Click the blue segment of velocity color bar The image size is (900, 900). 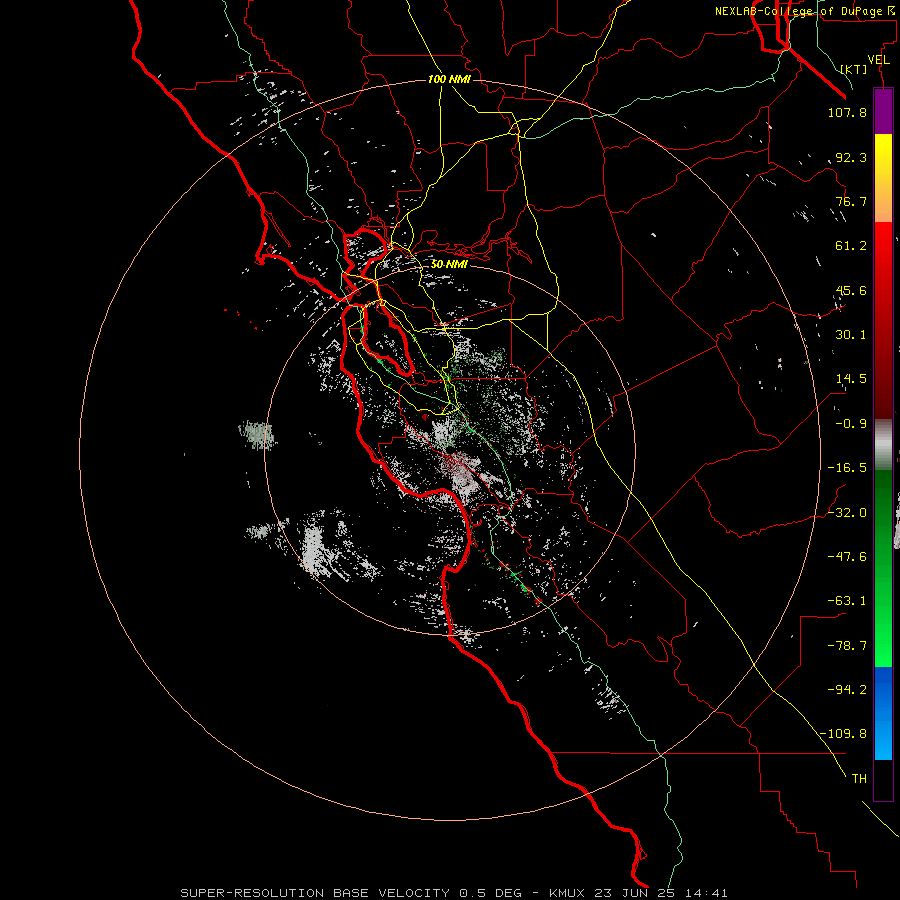[x=883, y=713]
